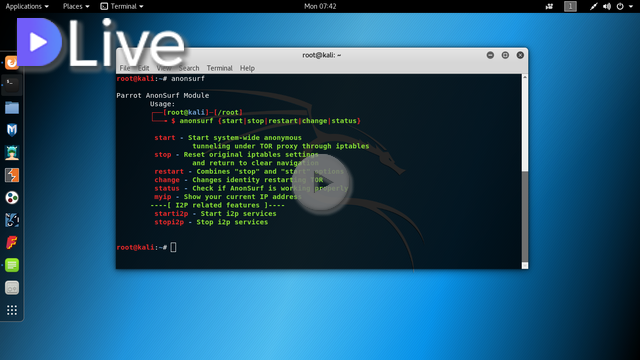
Task: Launch Armitage from the dock
Action: [12, 153]
